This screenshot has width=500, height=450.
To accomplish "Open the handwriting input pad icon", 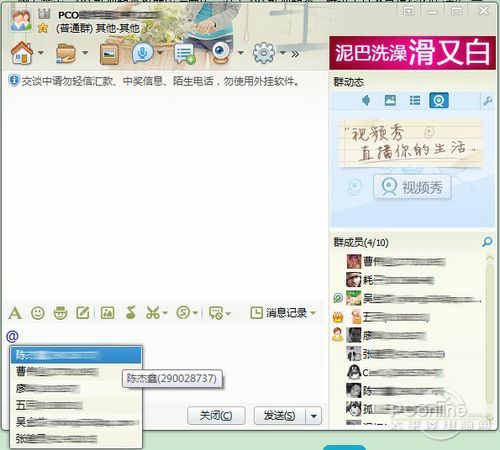I will coord(83,313).
